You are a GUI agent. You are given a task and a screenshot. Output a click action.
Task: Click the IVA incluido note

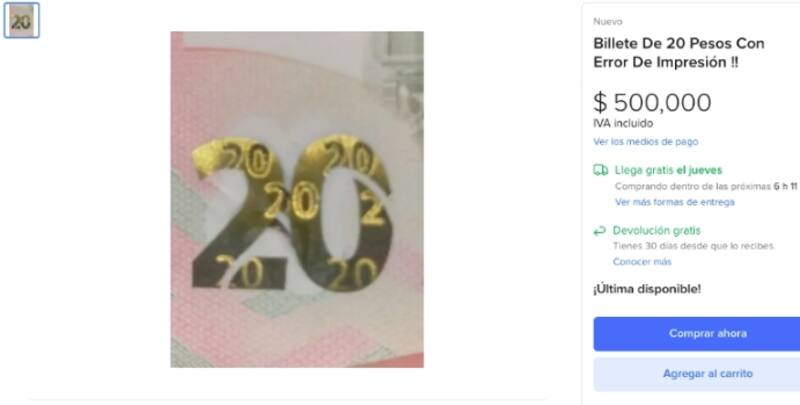point(623,123)
